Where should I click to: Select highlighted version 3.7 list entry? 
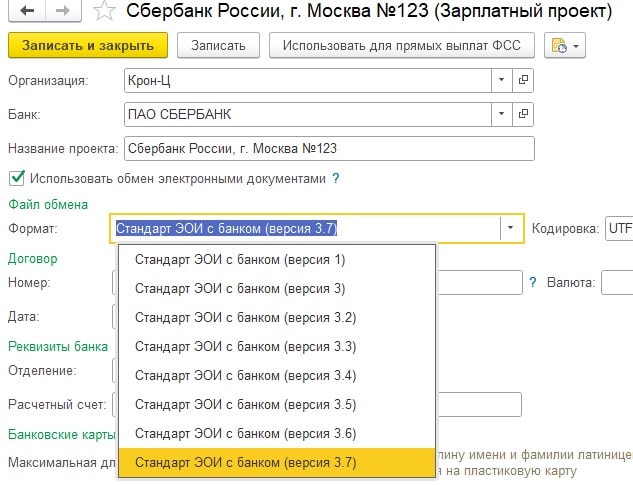click(x=245, y=462)
